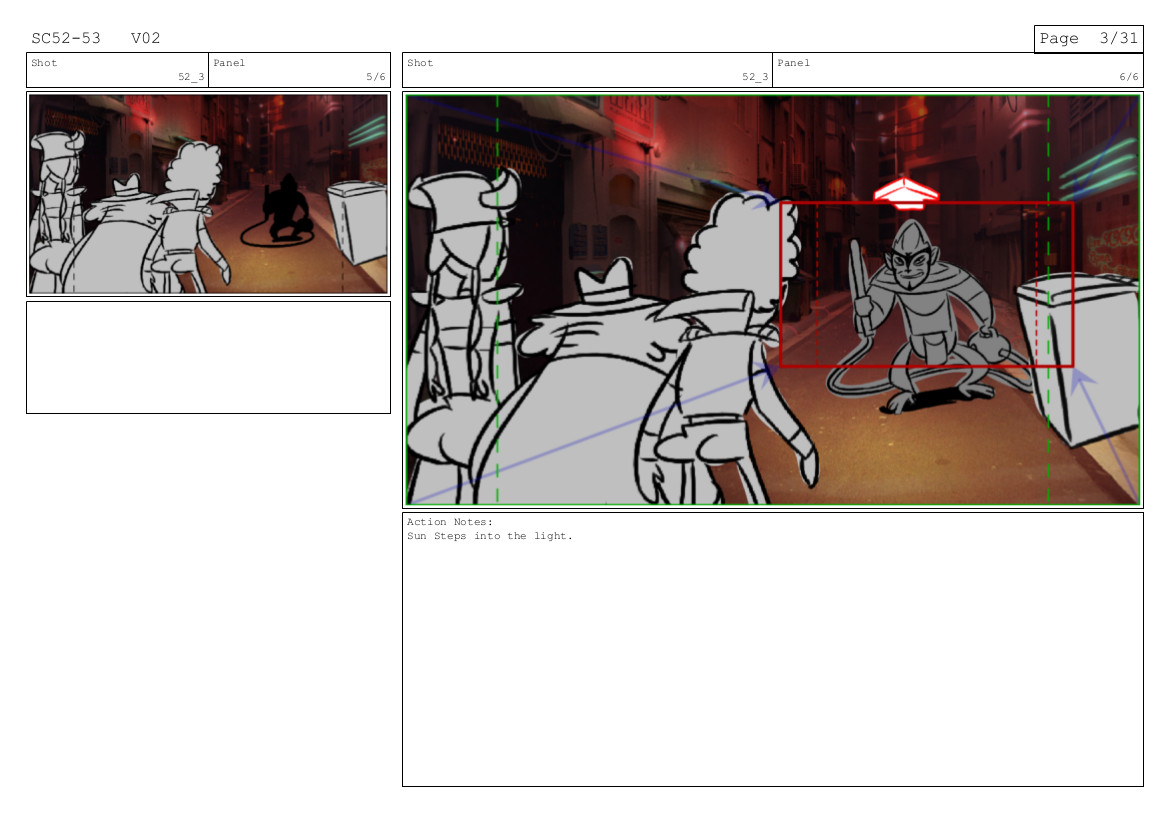
Task: Click the 'Shot' label above the large panel
Action: point(420,63)
